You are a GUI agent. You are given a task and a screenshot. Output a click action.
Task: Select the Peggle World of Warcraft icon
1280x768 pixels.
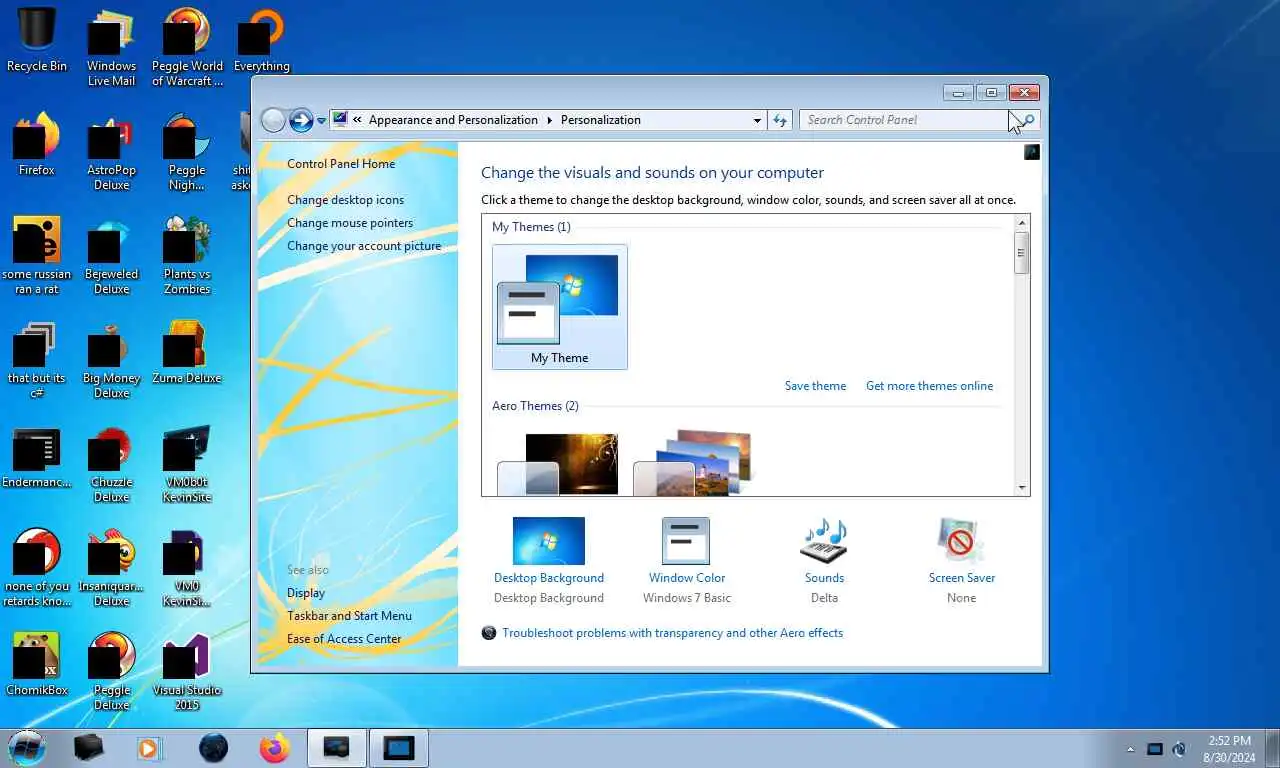pos(187,47)
